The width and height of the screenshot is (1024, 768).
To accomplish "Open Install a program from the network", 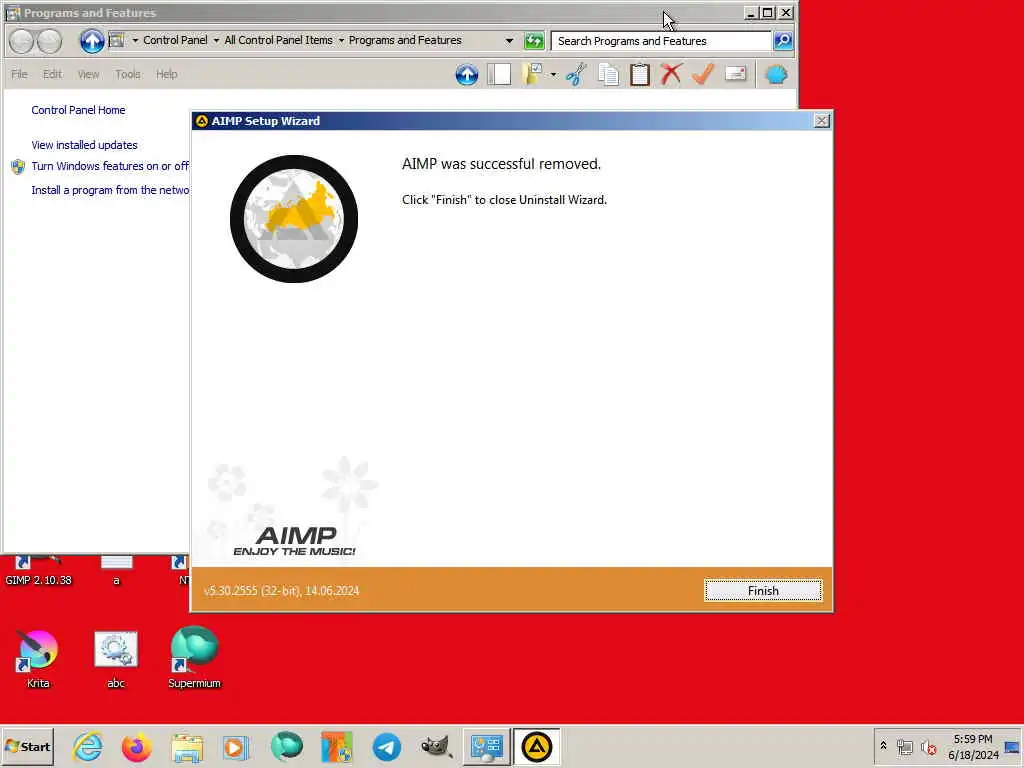I will click(x=110, y=190).
